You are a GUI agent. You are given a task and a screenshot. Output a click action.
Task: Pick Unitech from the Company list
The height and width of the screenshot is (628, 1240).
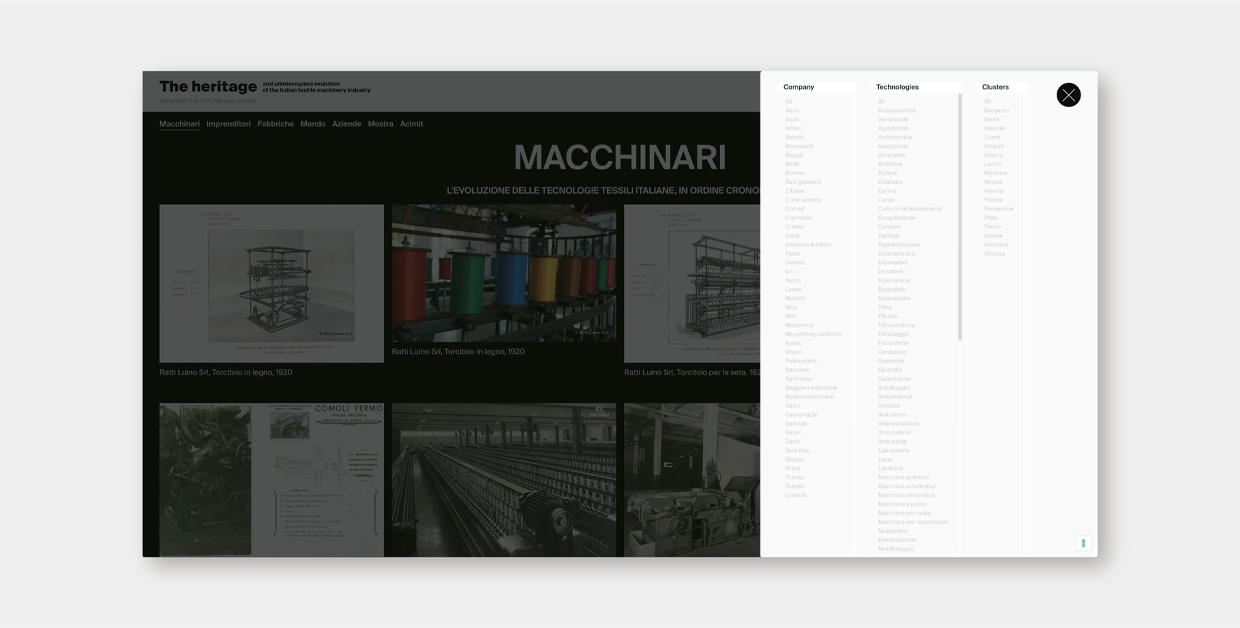pos(795,495)
